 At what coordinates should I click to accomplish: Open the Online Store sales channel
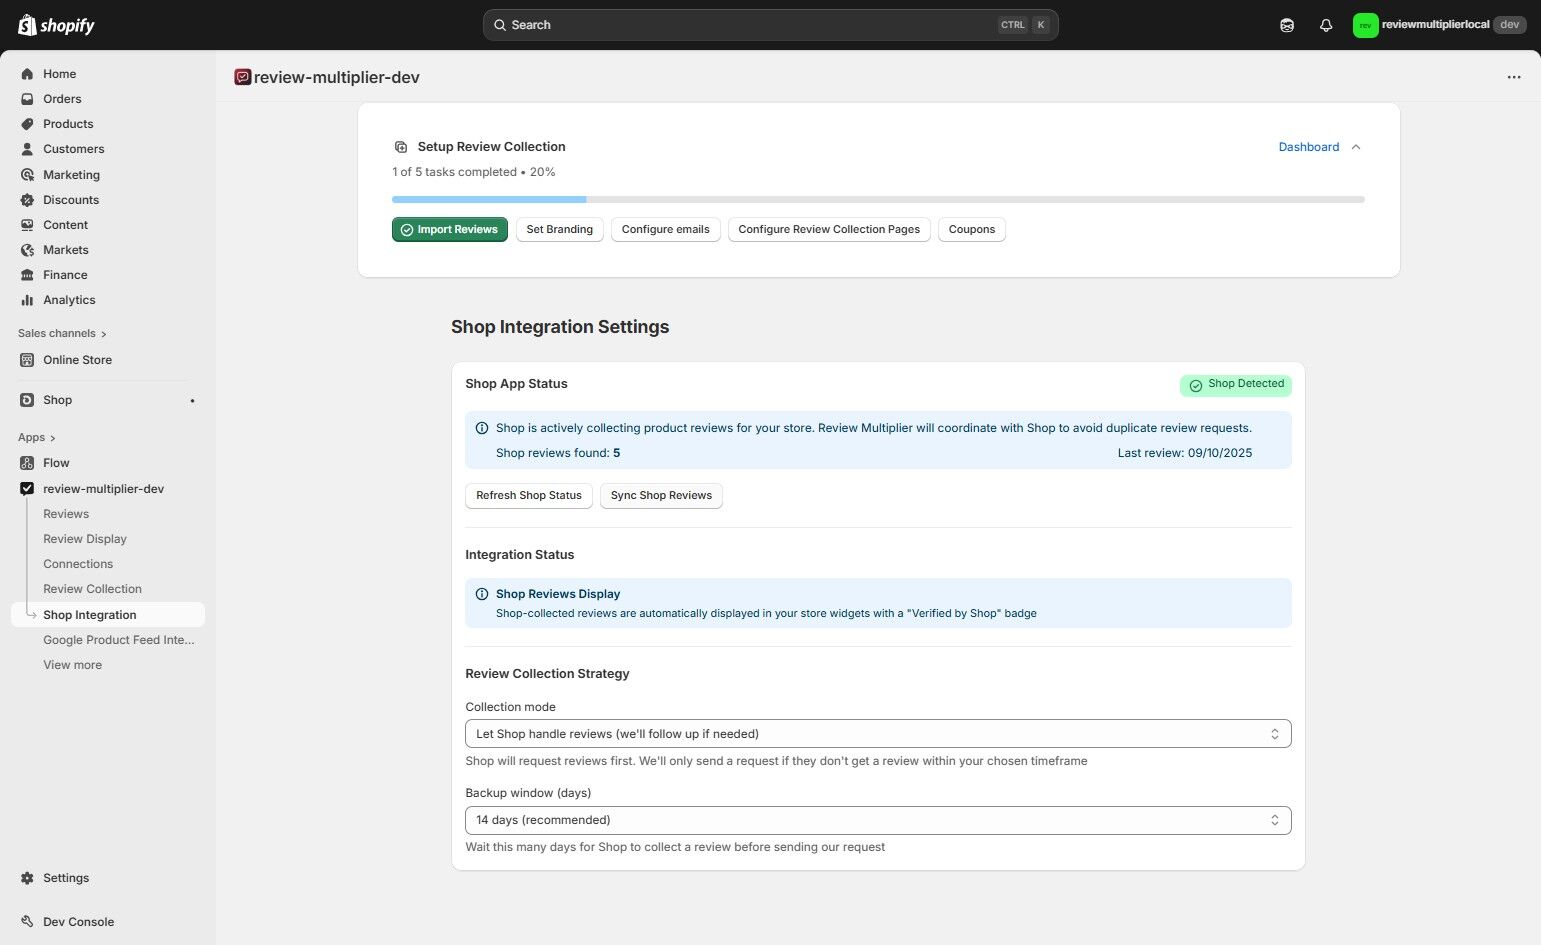(77, 359)
